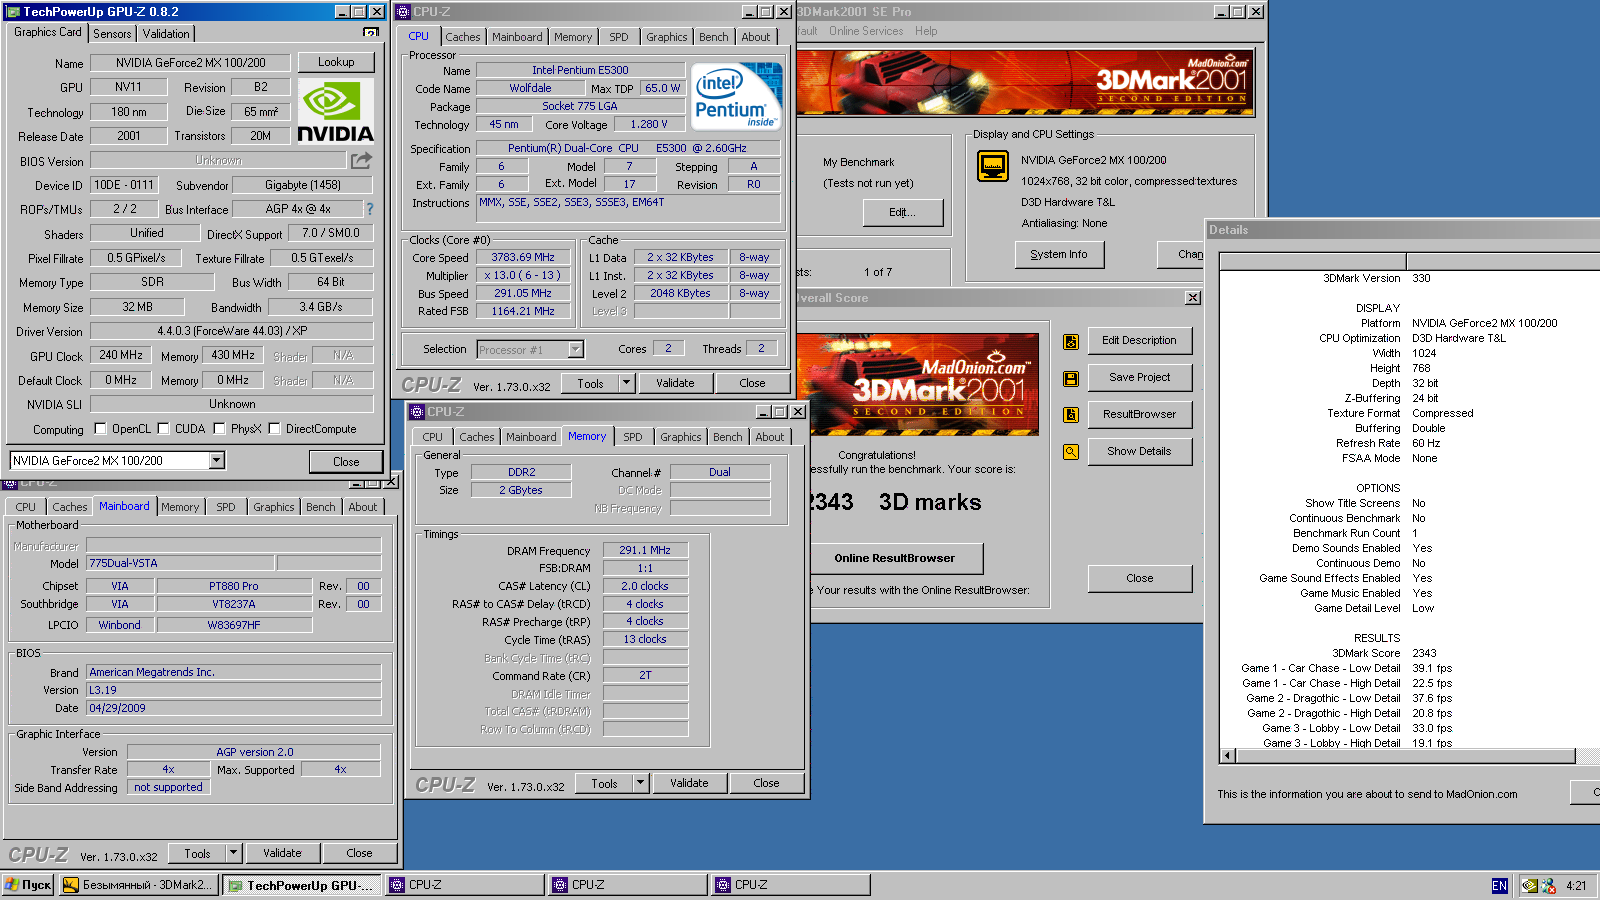The width and height of the screenshot is (1600, 900).
Task: Switch to TechPowerUp GPU-Z taskbar button
Action: (x=300, y=885)
